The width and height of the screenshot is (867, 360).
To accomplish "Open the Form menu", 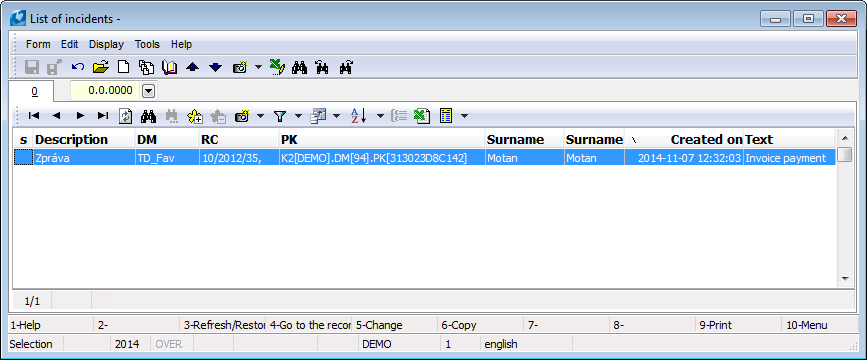I will [38, 44].
